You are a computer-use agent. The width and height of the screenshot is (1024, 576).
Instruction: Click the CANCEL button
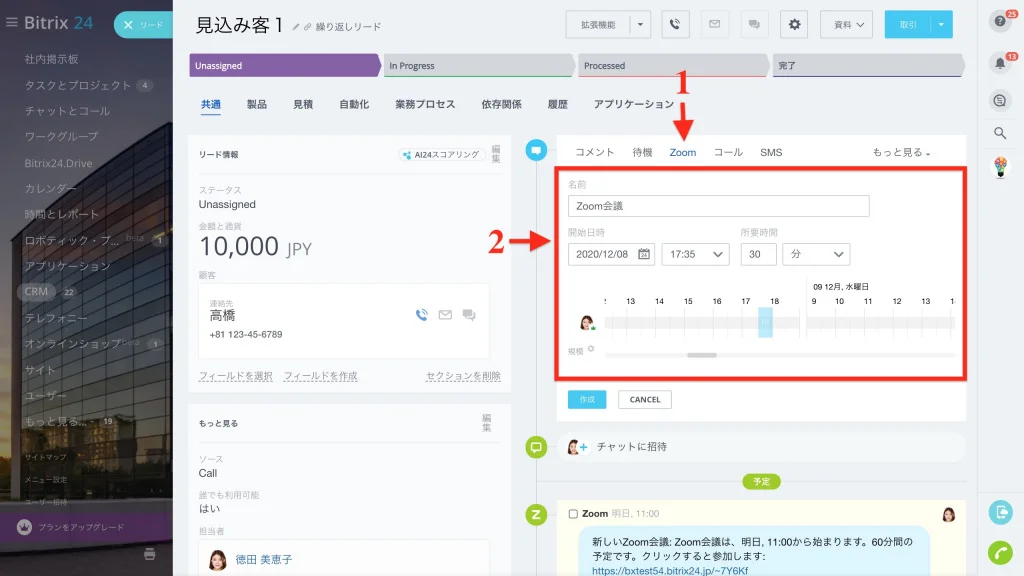645,400
